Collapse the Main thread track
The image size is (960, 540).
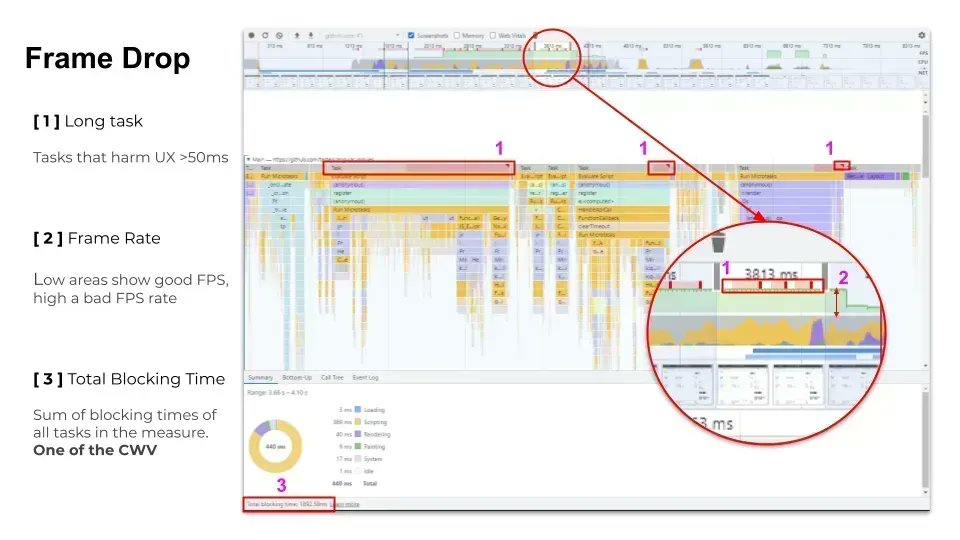248,159
